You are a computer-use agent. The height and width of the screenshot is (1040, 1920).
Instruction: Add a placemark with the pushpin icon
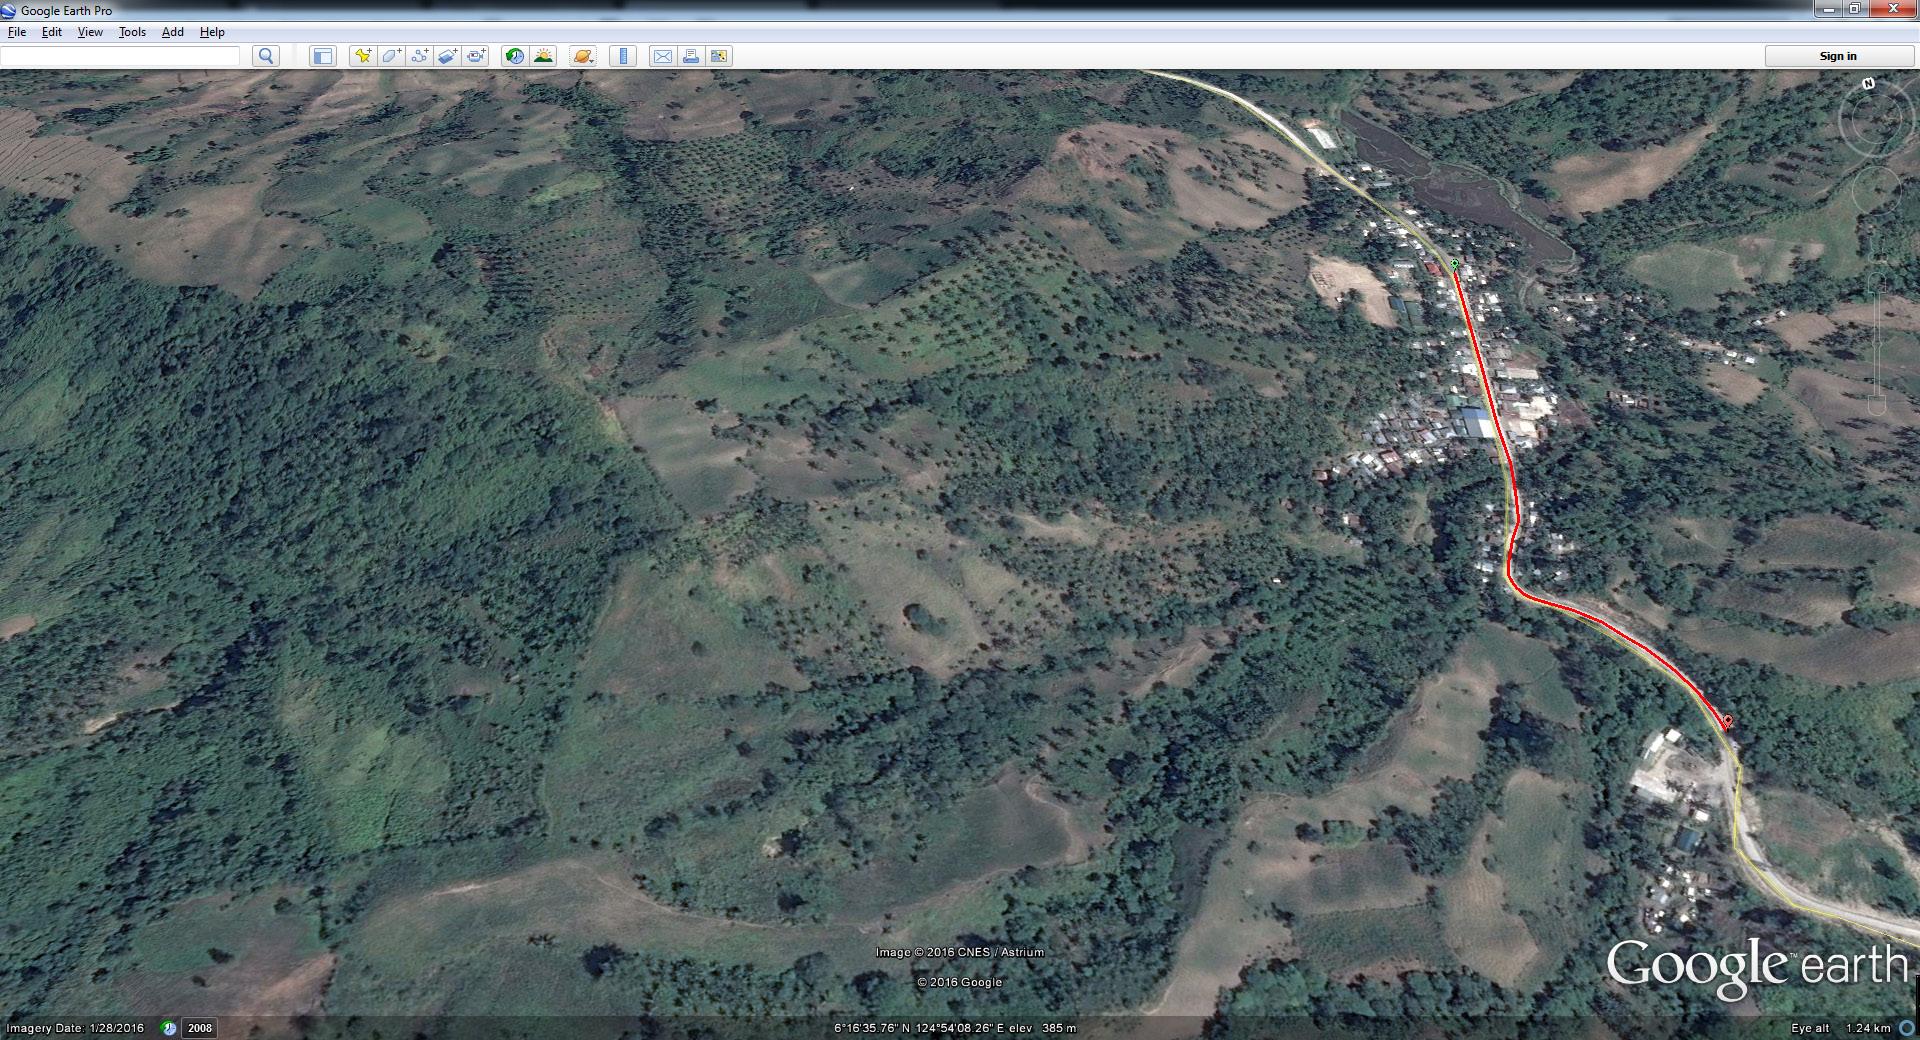(x=363, y=56)
